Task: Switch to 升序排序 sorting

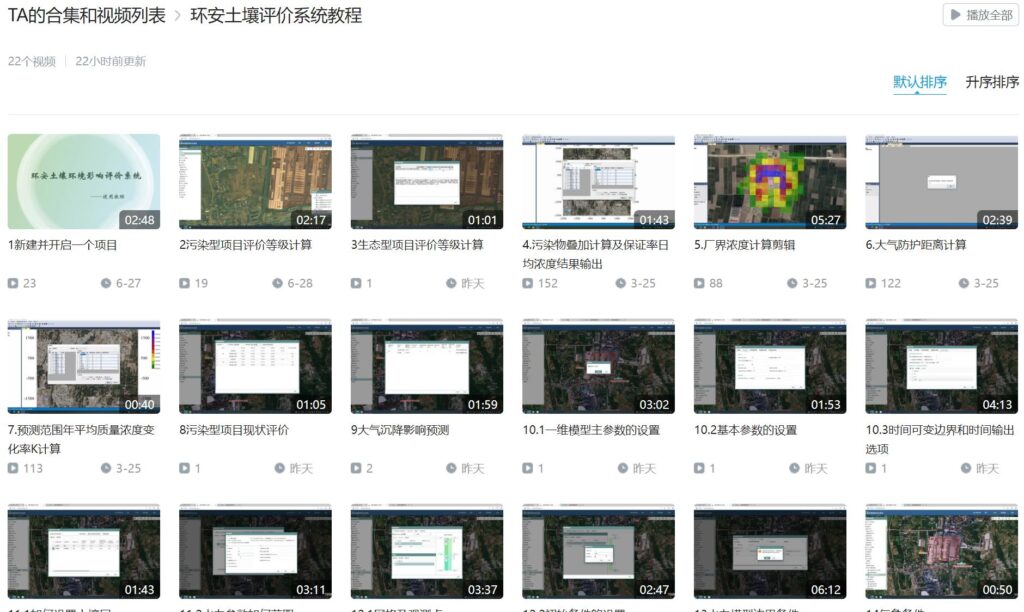Action: [991, 83]
